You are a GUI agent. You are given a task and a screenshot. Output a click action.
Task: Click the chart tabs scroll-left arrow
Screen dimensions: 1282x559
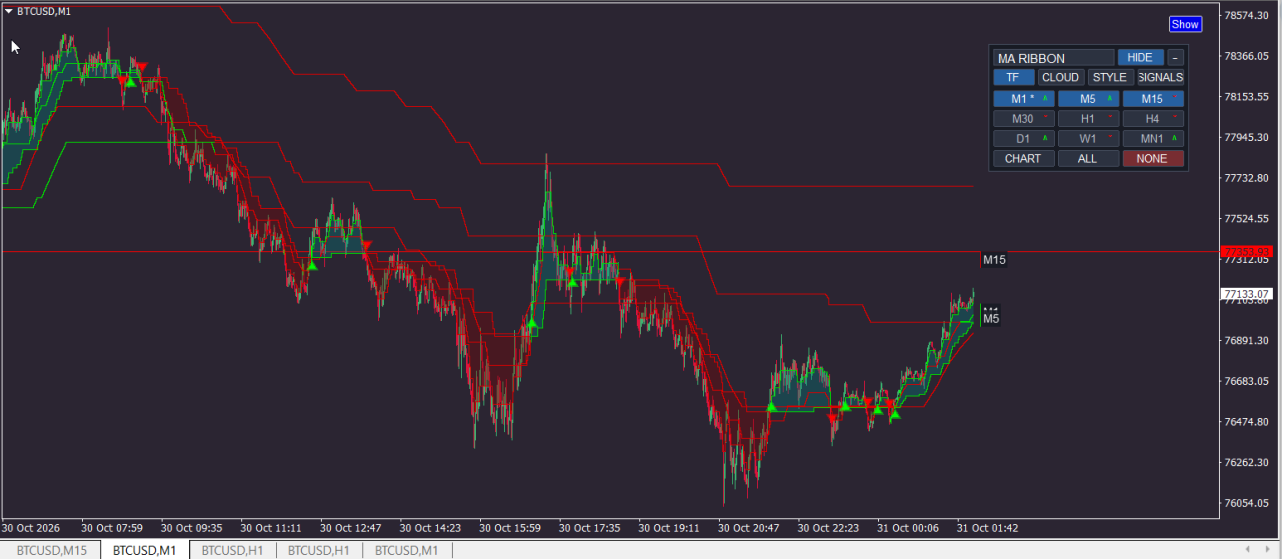click(x=1246, y=549)
